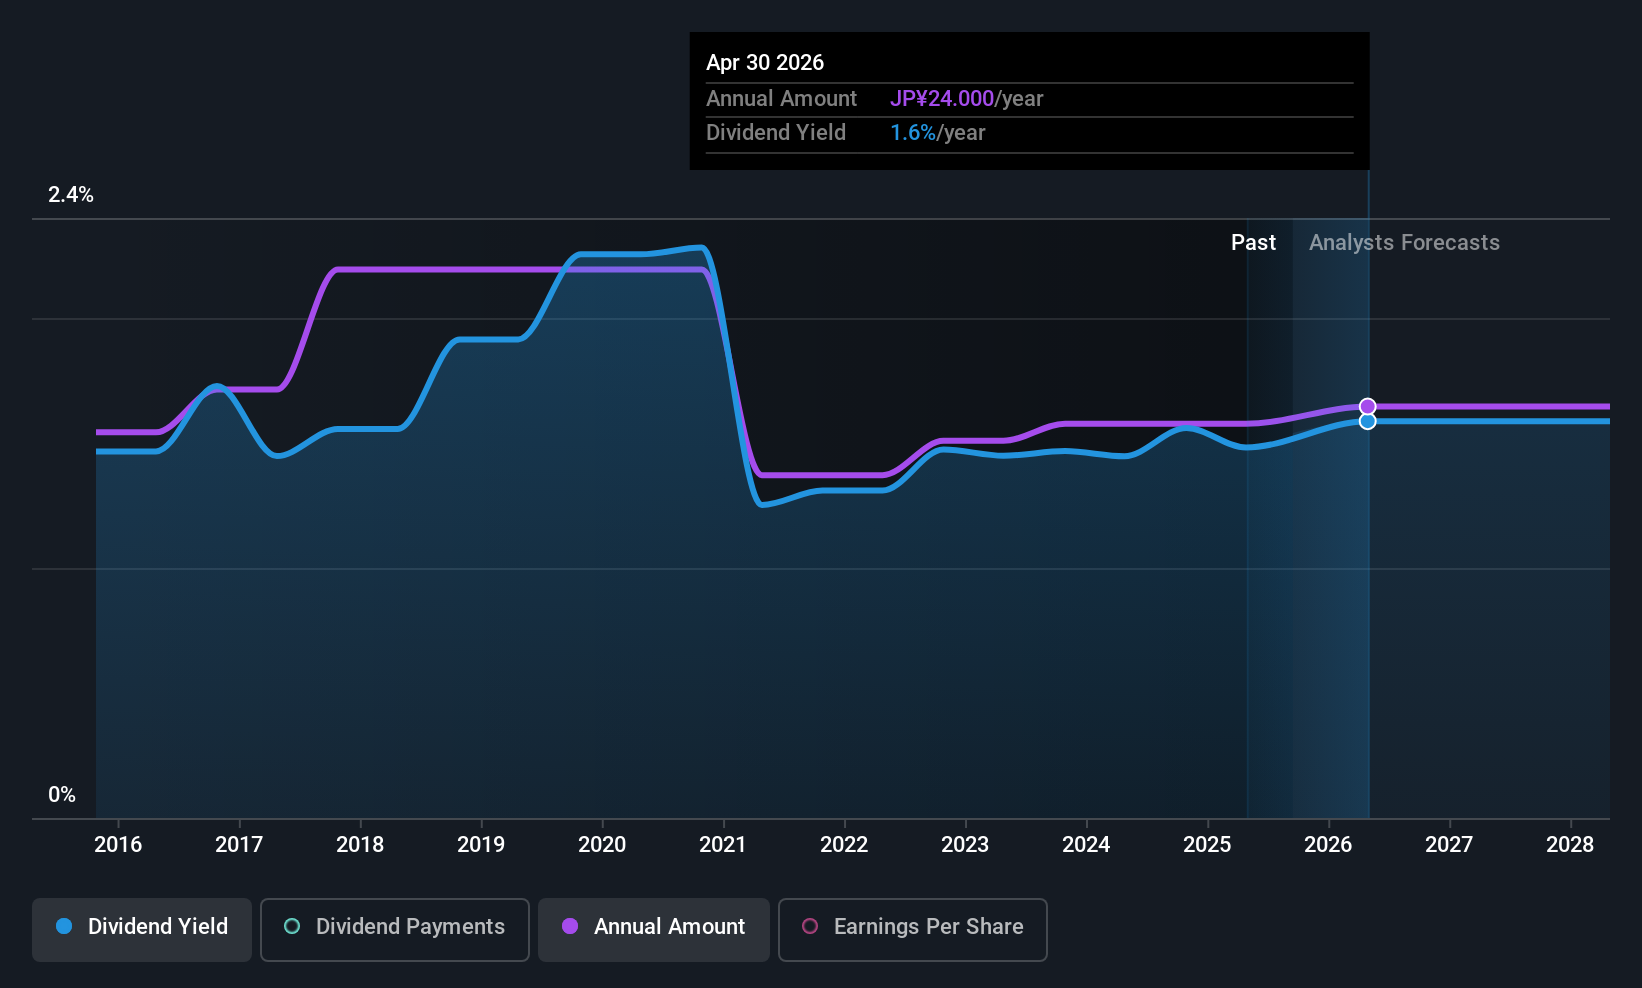Click the green Dividend Payments legend circle
Viewport: 1642px width, 988px height.
pos(292,926)
